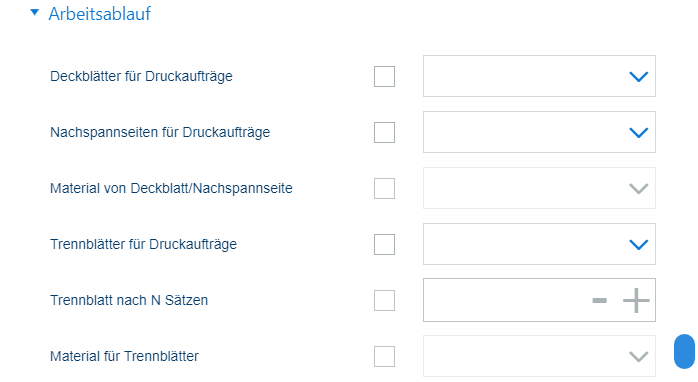Tick the Nachspannseiten für Druckaufträge checkbox
Image resolution: width=698 pixels, height=382 pixels.
pos(384,132)
